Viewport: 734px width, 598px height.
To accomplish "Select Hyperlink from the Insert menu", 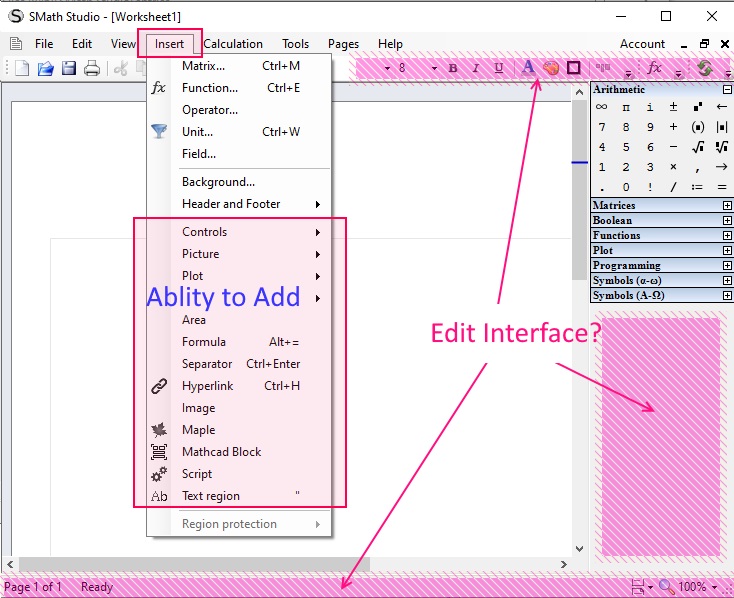I will [207, 386].
